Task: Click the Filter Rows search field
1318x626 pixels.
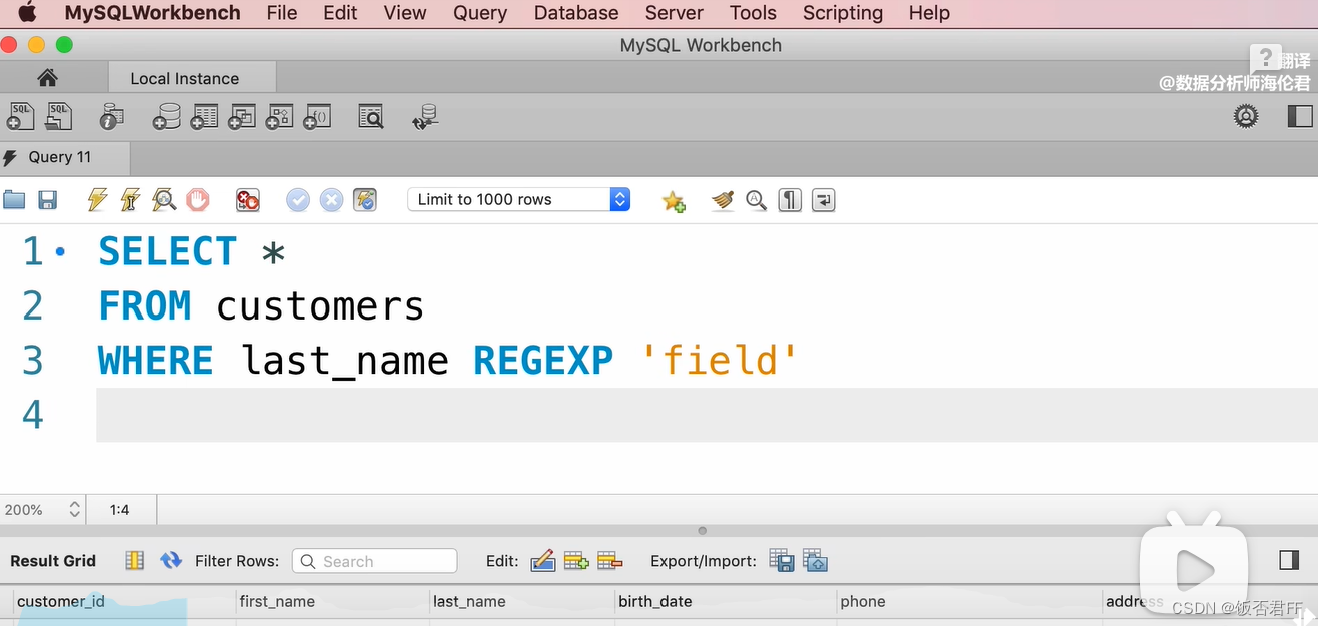Action: click(x=374, y=561)
